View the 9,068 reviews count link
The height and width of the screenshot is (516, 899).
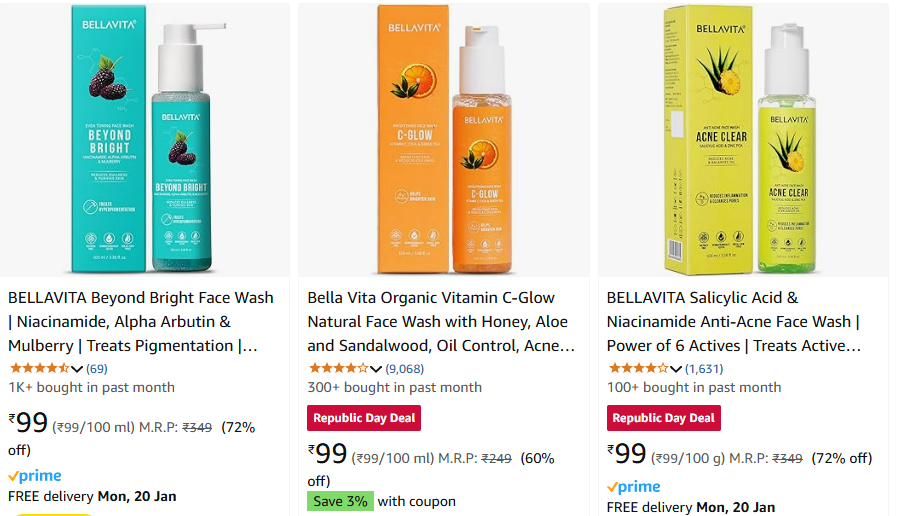point(405,369)
